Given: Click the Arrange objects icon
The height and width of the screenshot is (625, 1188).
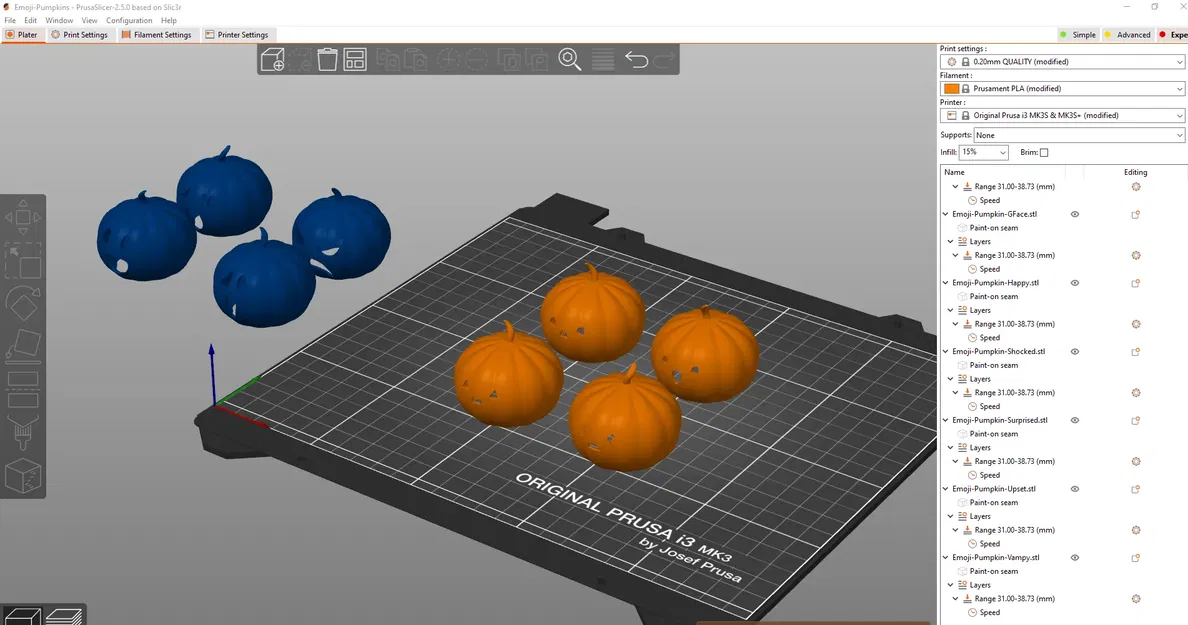Looking at the screenshot, I should [355, 59].
